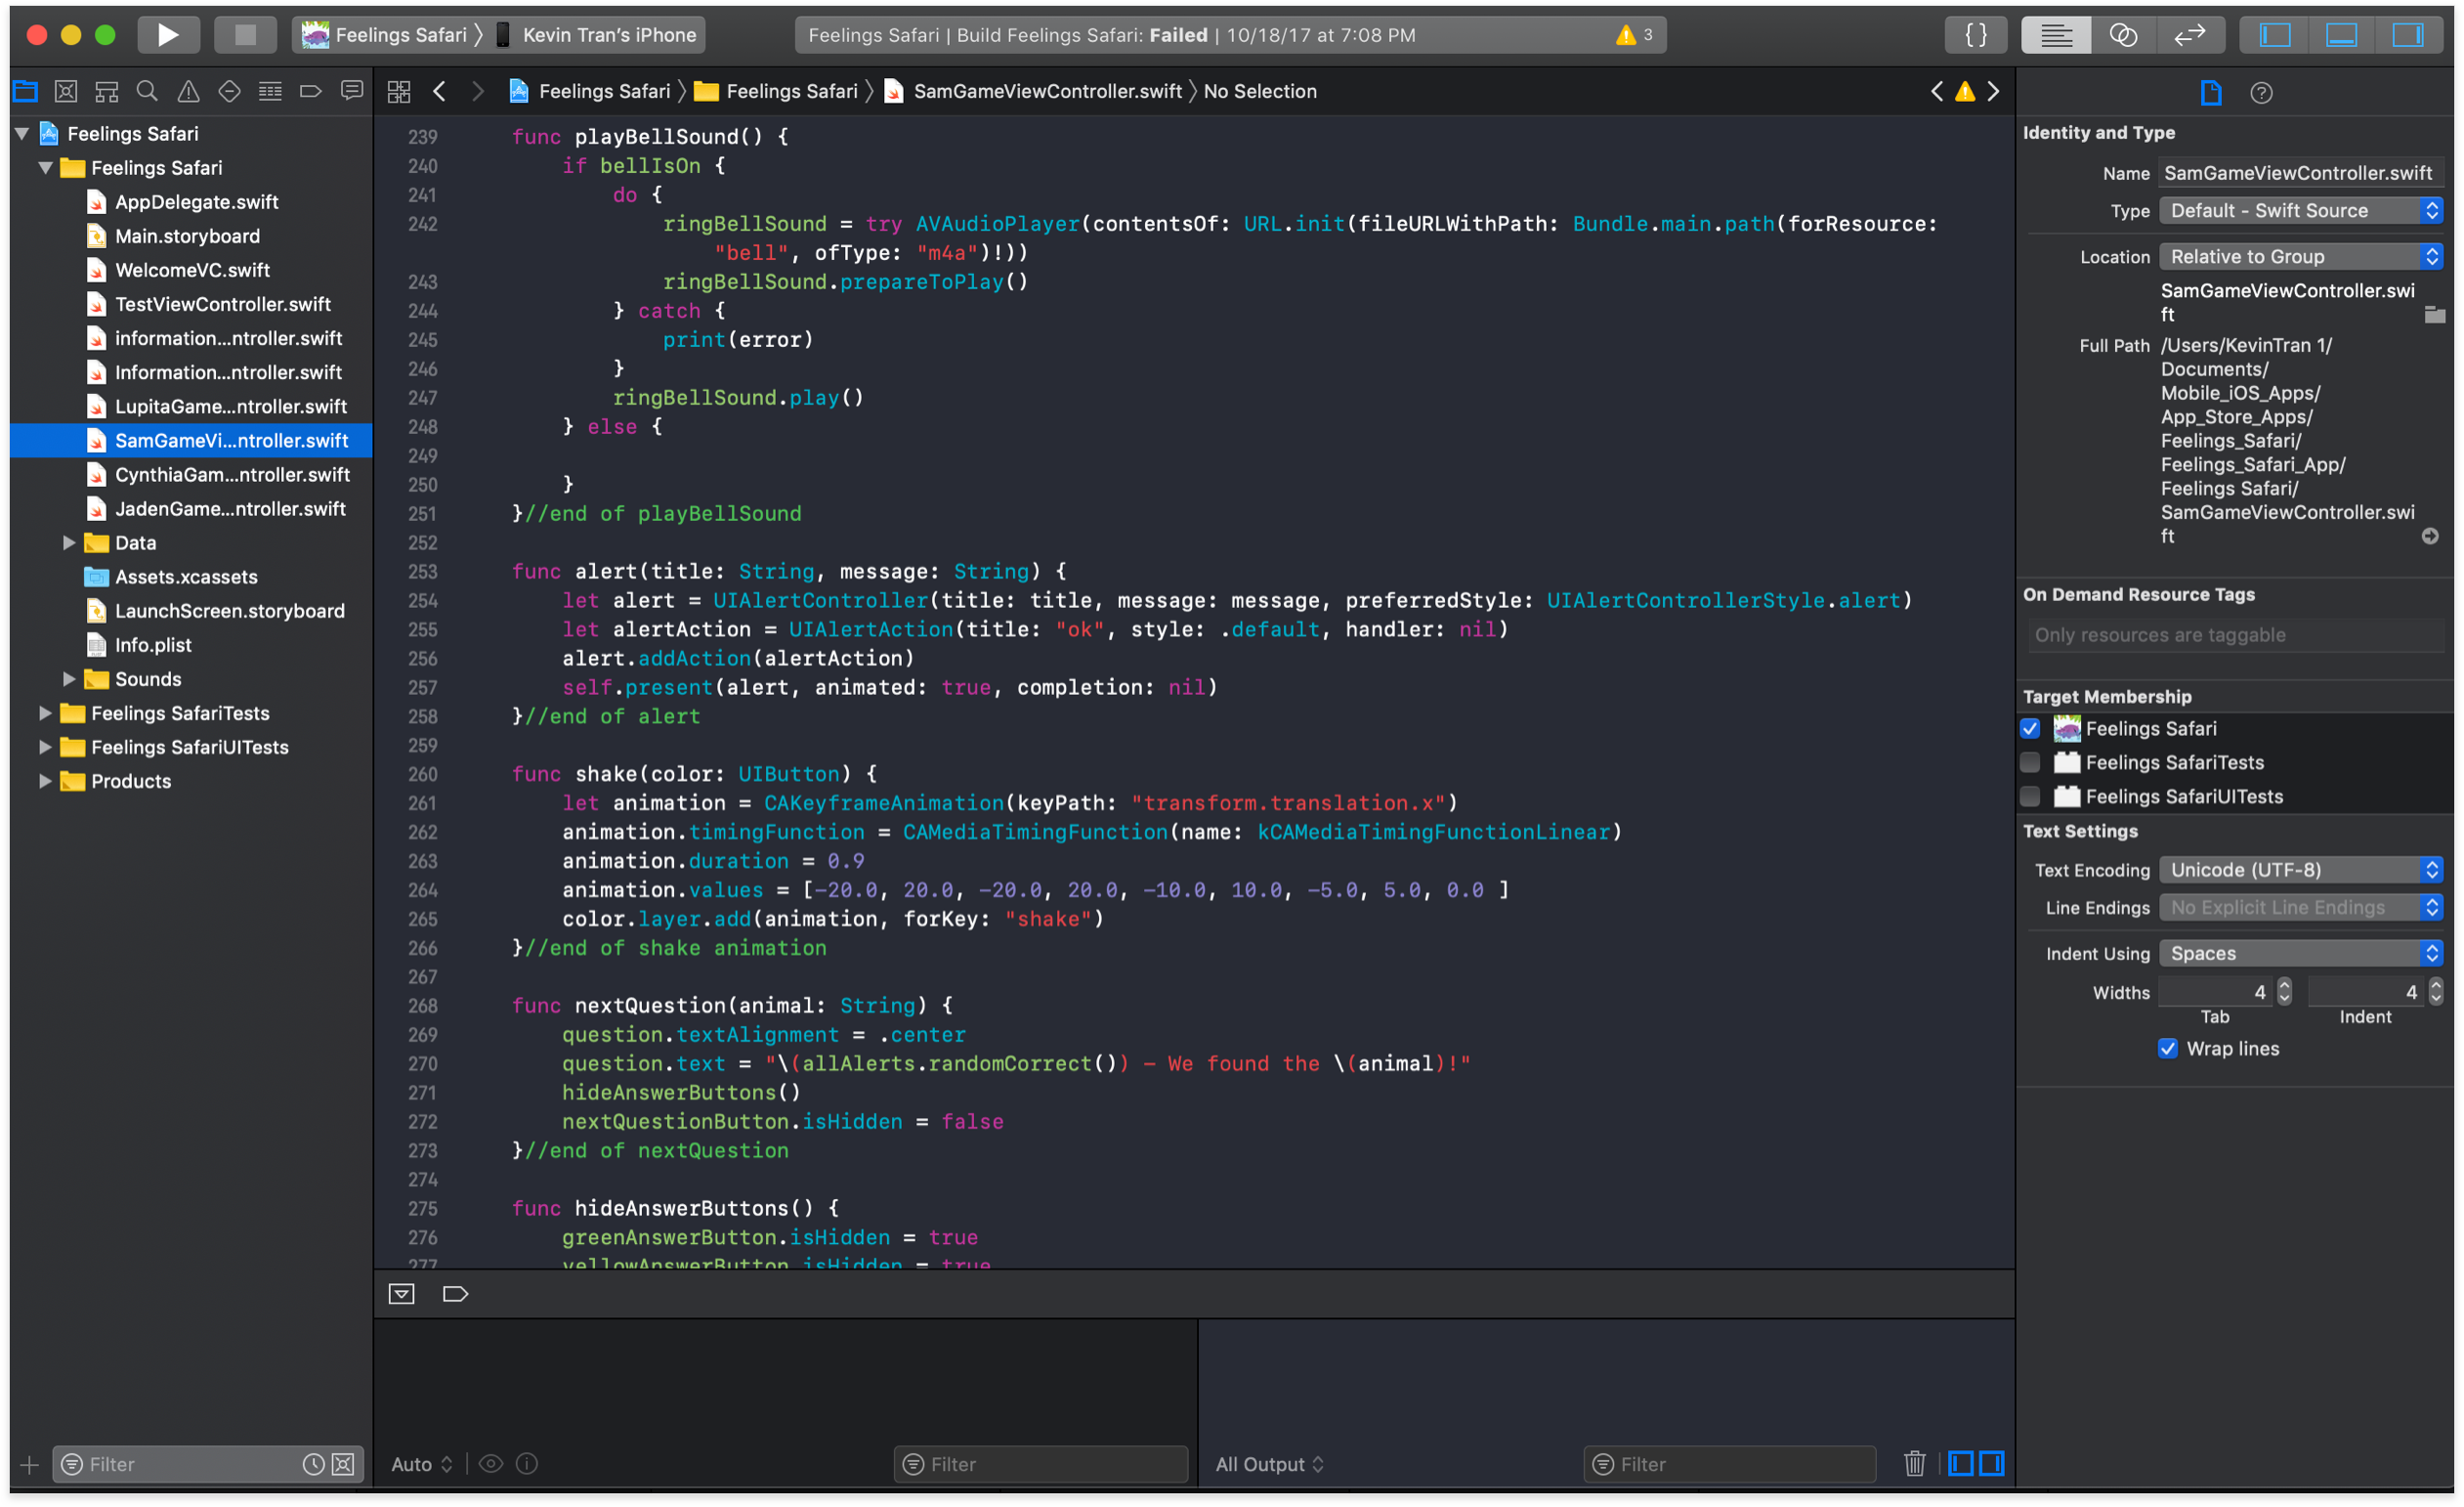Open the Text Encoding dropdown
The image size is (2464, 1507).
click(x=2300, y=870)
